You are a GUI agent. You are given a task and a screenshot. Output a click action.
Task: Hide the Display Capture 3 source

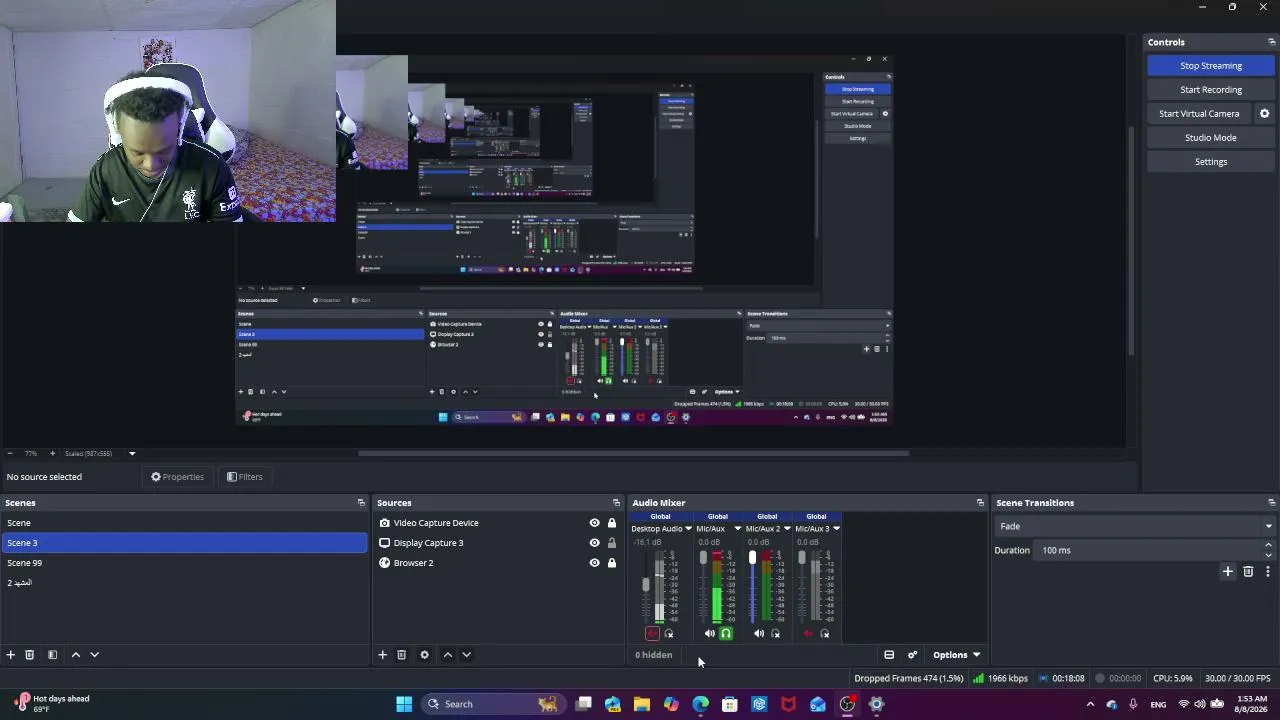tap(594, 543)
